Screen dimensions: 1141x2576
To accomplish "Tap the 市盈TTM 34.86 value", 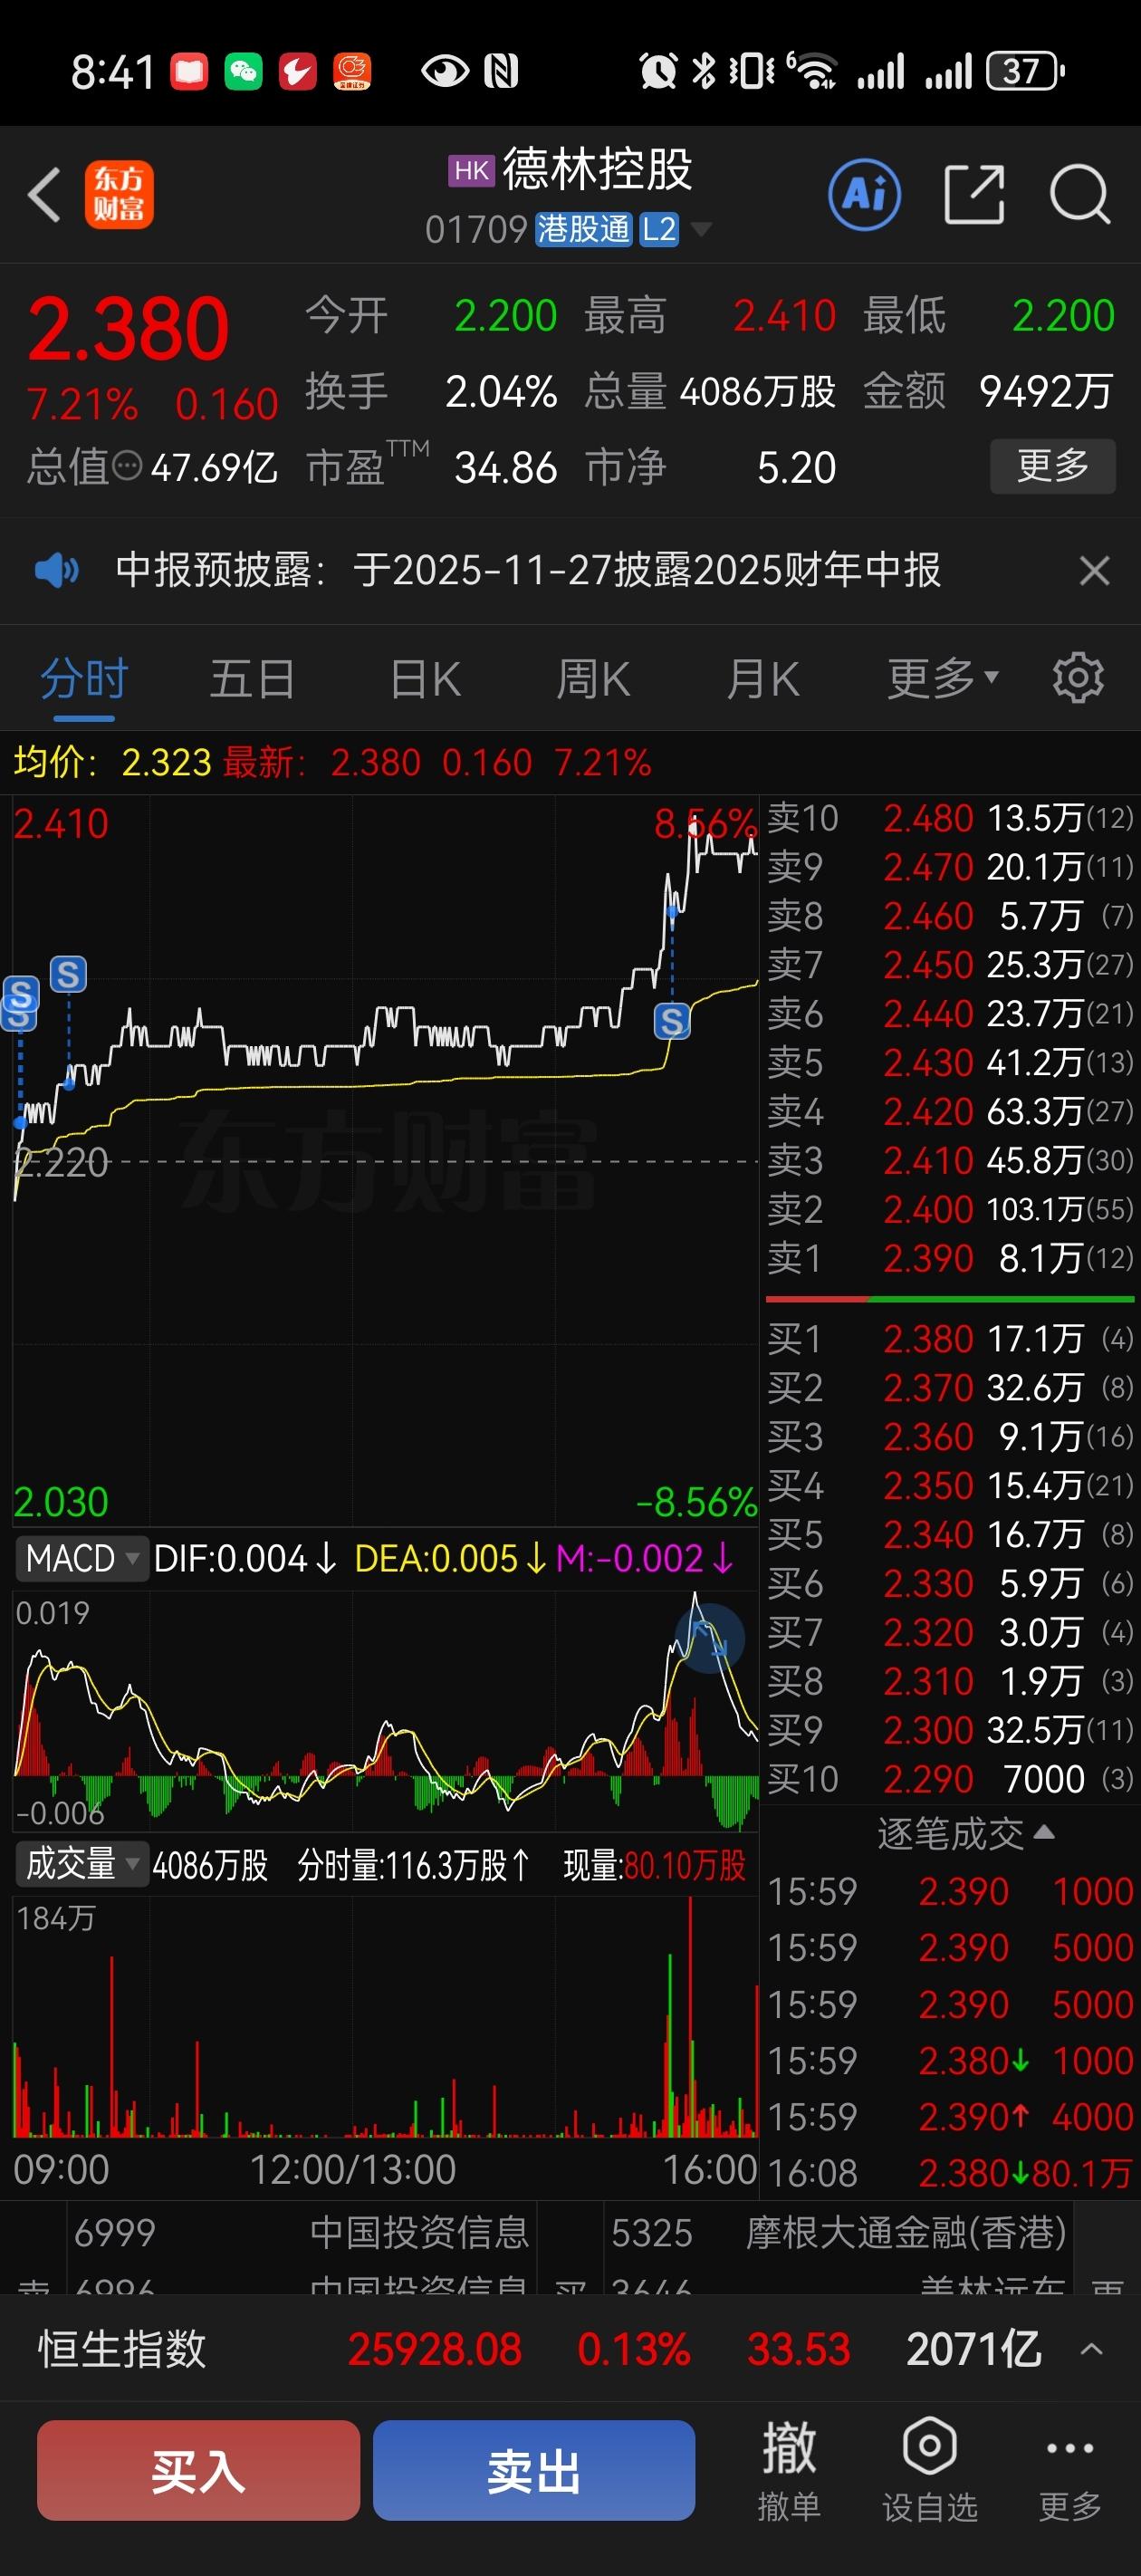I will click(505, 467).
